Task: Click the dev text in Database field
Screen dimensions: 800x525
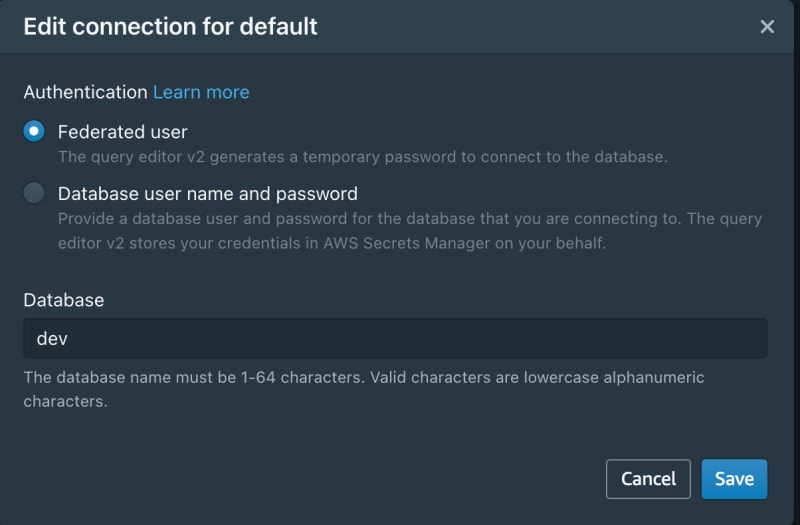Action: coord(52,338)
